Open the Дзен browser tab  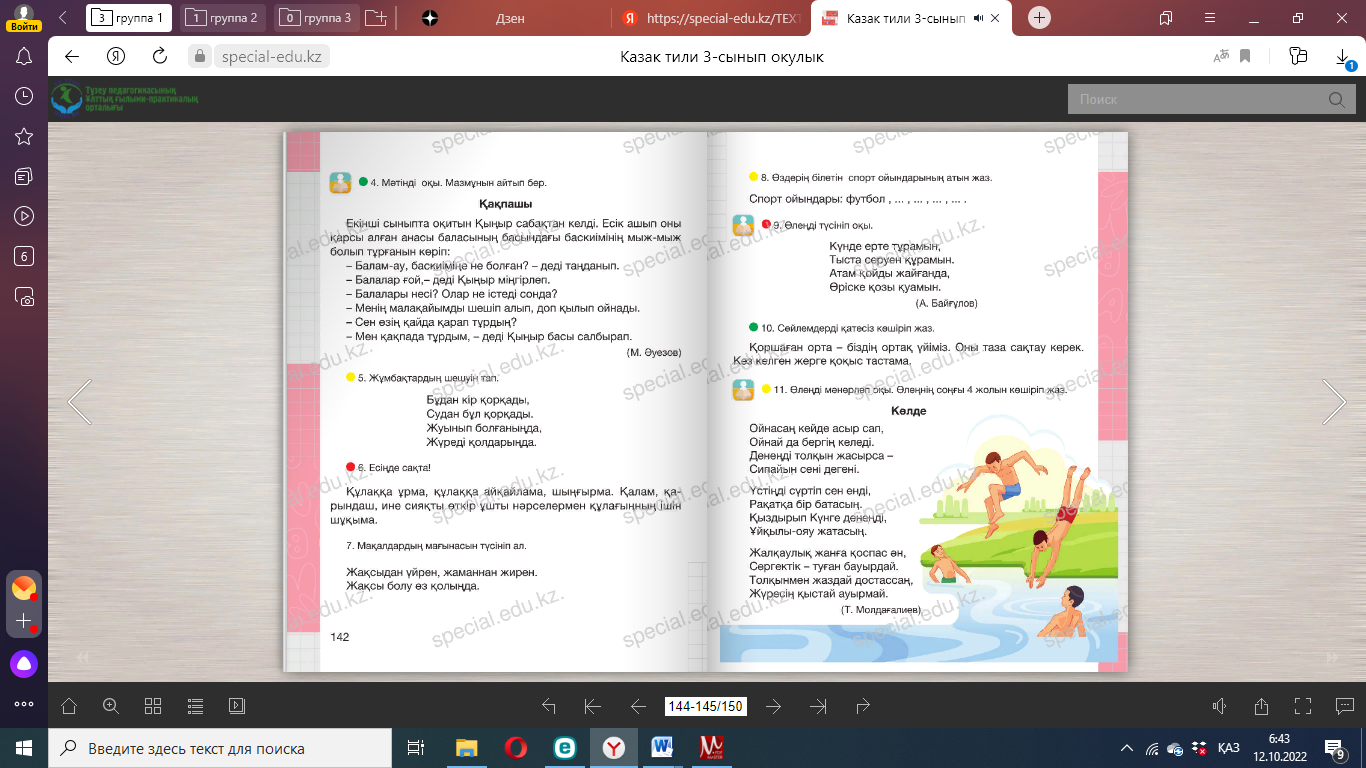(x=508, y=18)
